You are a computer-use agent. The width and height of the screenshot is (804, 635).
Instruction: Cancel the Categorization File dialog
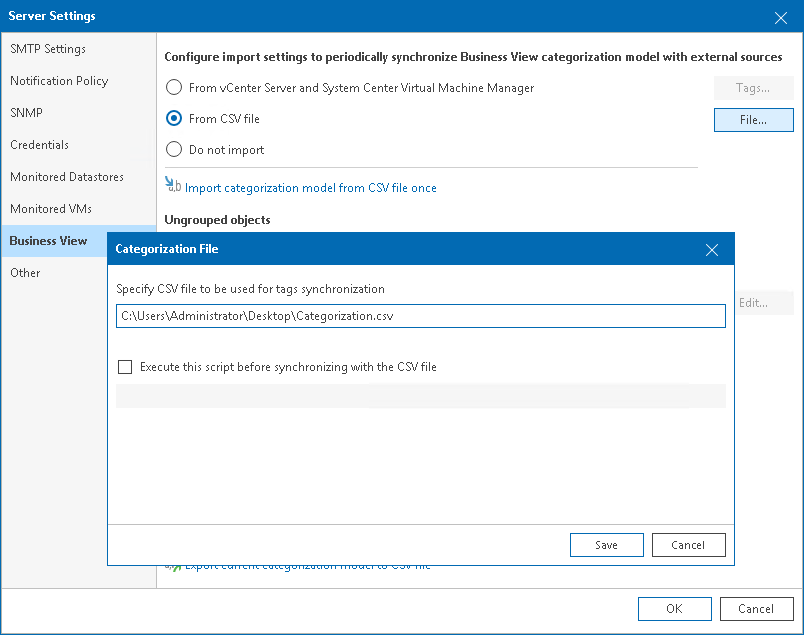click(x=689, y=545)
